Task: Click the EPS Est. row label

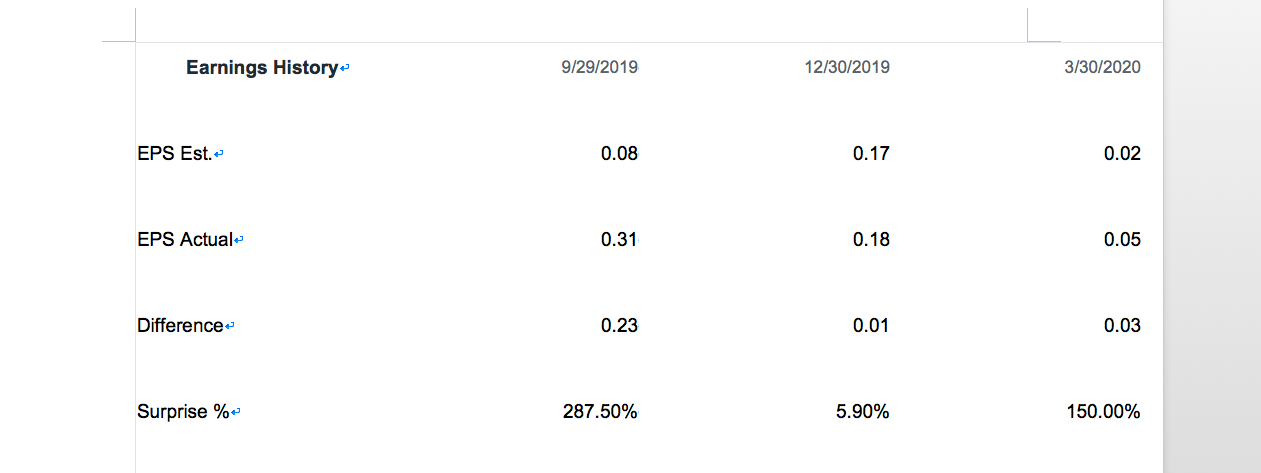Action: 175,154
